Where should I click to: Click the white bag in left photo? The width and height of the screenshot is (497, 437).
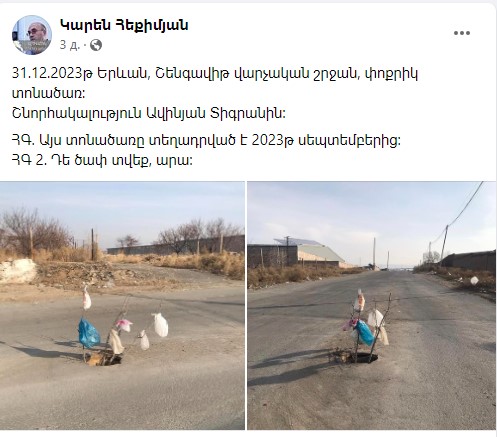point(160,325)
